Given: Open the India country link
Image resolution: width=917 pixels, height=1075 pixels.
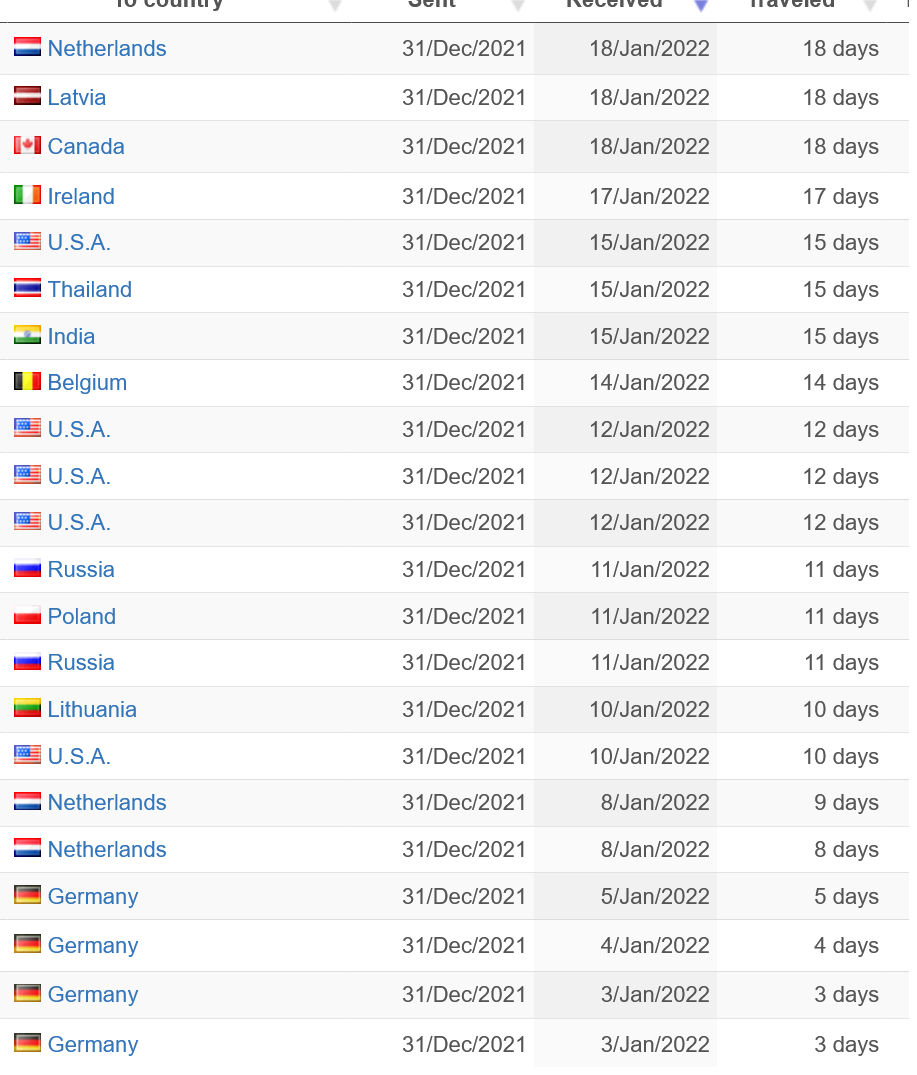Looking at the screenshot, I should tap(71, 336).
